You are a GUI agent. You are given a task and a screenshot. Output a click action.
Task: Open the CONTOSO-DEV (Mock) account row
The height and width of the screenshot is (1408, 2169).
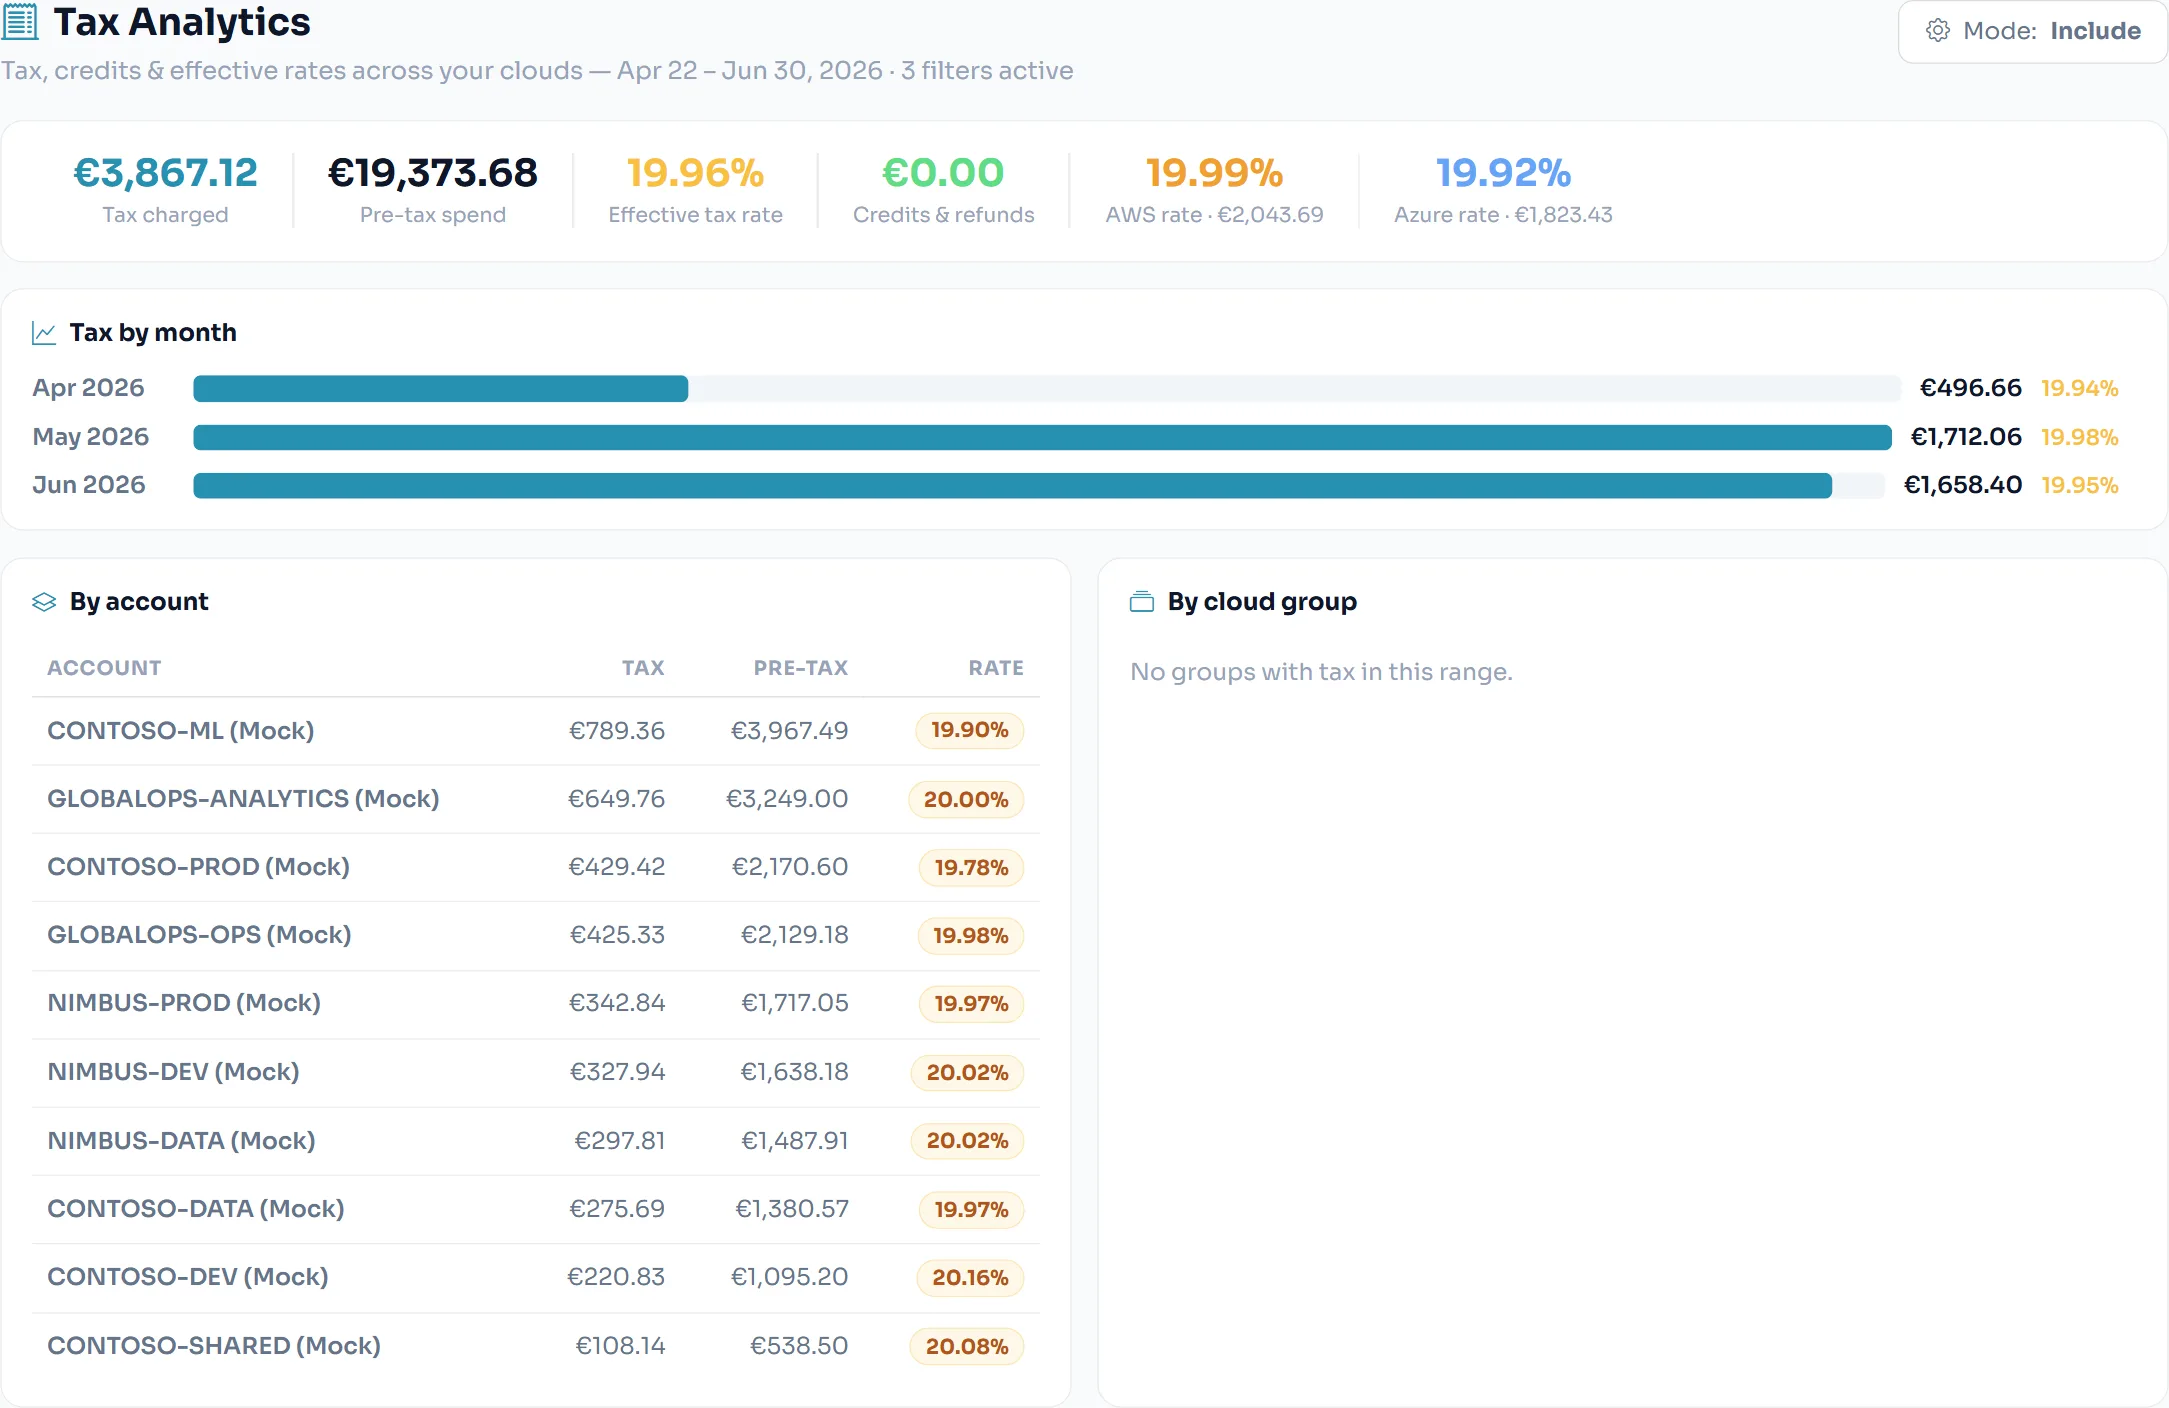(x=536, y=1278)
